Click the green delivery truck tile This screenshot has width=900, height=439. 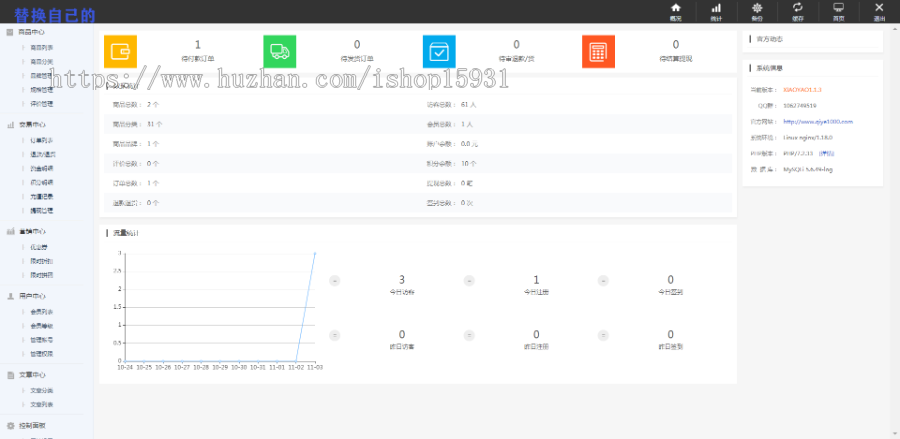(x=280, y=51)
